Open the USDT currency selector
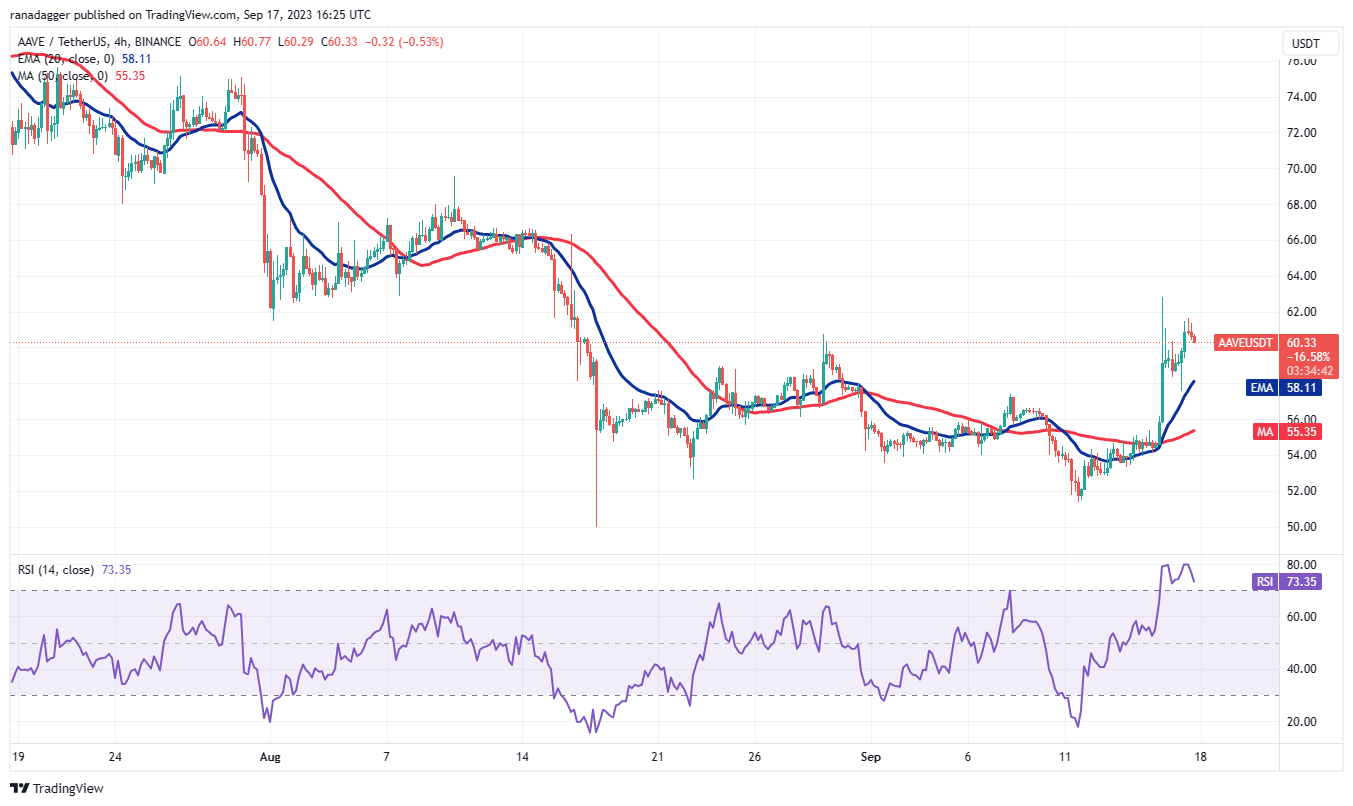The height and width of the screenshot is (806, 1353). 1308,43
